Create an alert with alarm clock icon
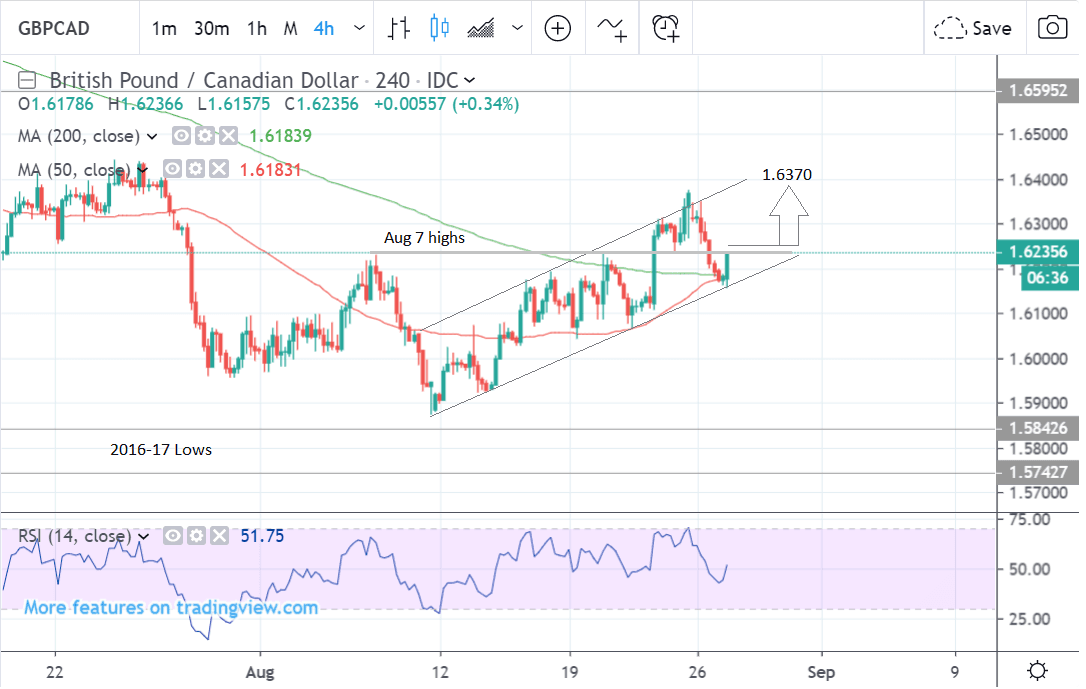1086x689 pixels. (666, 28)
